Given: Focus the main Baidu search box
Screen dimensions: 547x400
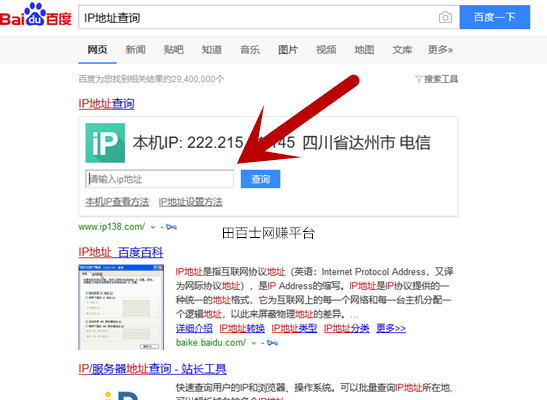Looking at the screenshot, I should pos(269,17).
